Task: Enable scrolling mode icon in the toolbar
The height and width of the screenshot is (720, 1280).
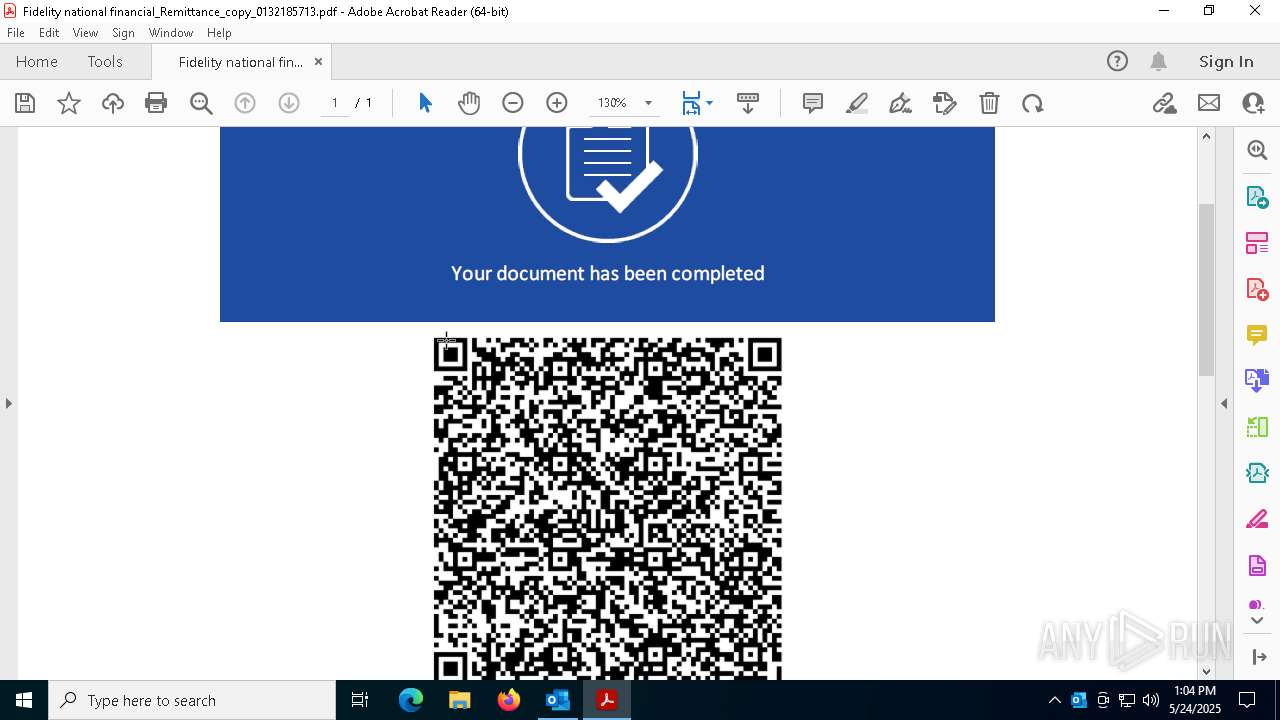Action: (748, 103)
